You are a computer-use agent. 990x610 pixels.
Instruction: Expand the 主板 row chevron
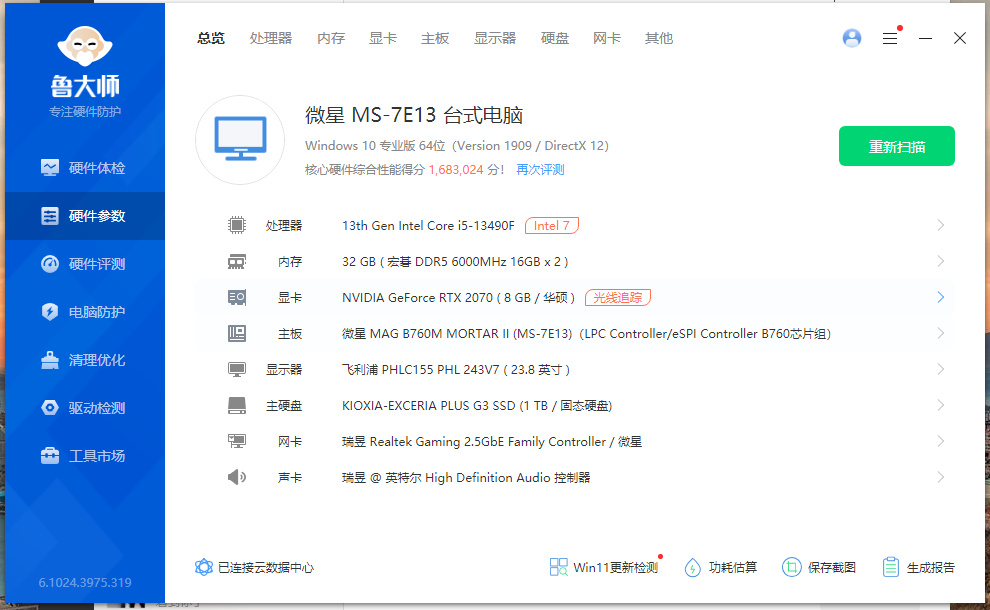pos(941,333)
